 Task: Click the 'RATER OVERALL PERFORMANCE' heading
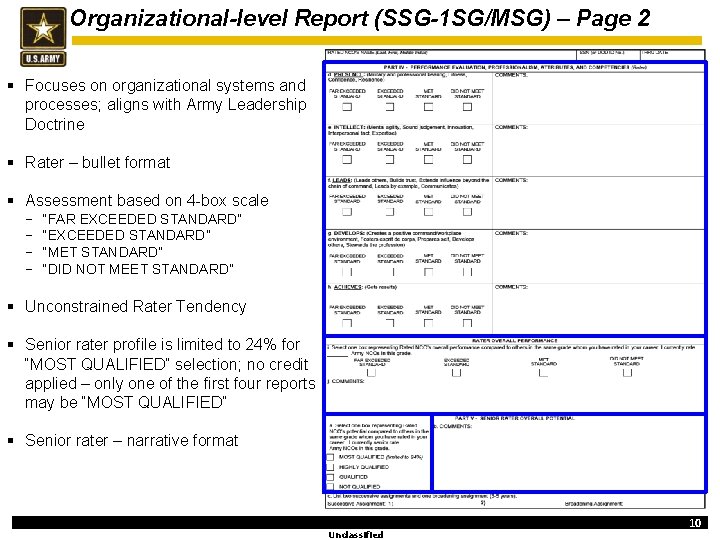tap(514, 341)
